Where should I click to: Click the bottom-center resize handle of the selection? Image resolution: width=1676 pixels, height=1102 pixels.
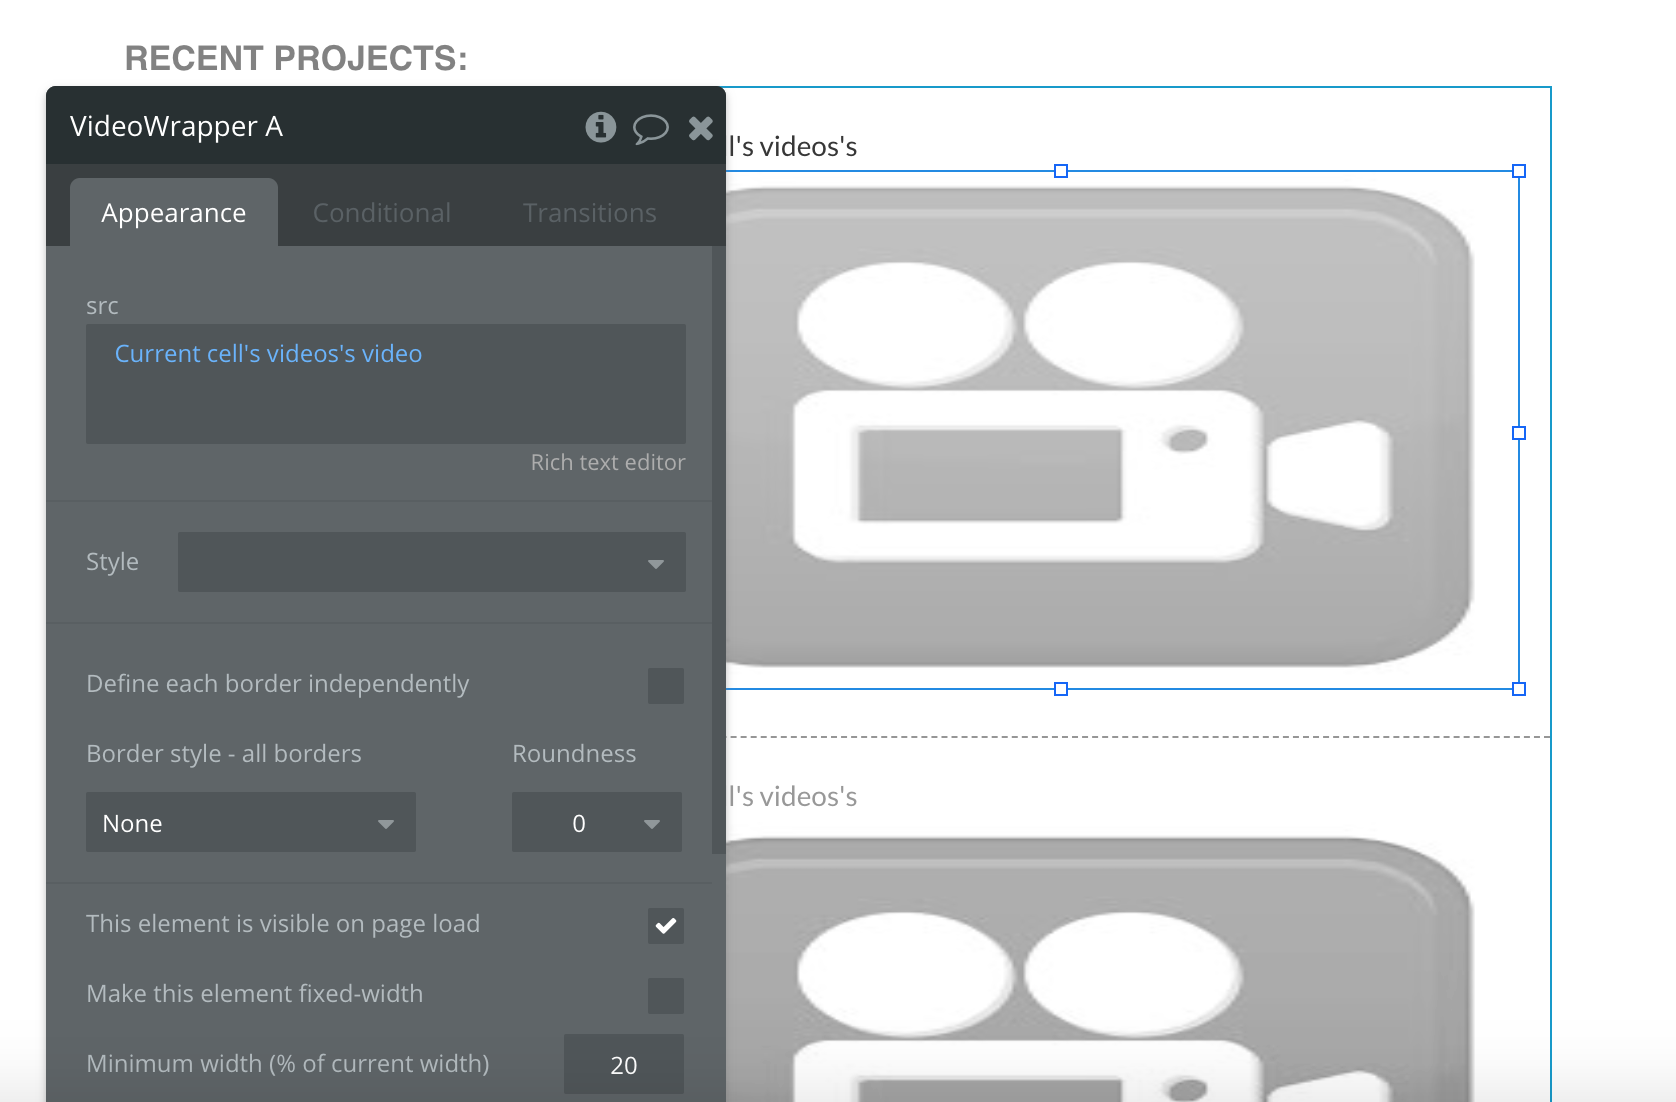point(1061,689)
